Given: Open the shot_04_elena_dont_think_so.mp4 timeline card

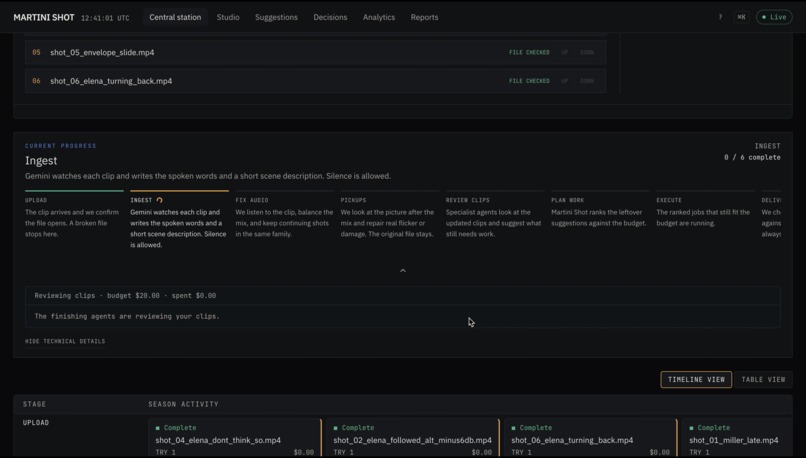Looking at the screenshot, I should point(234,438).
